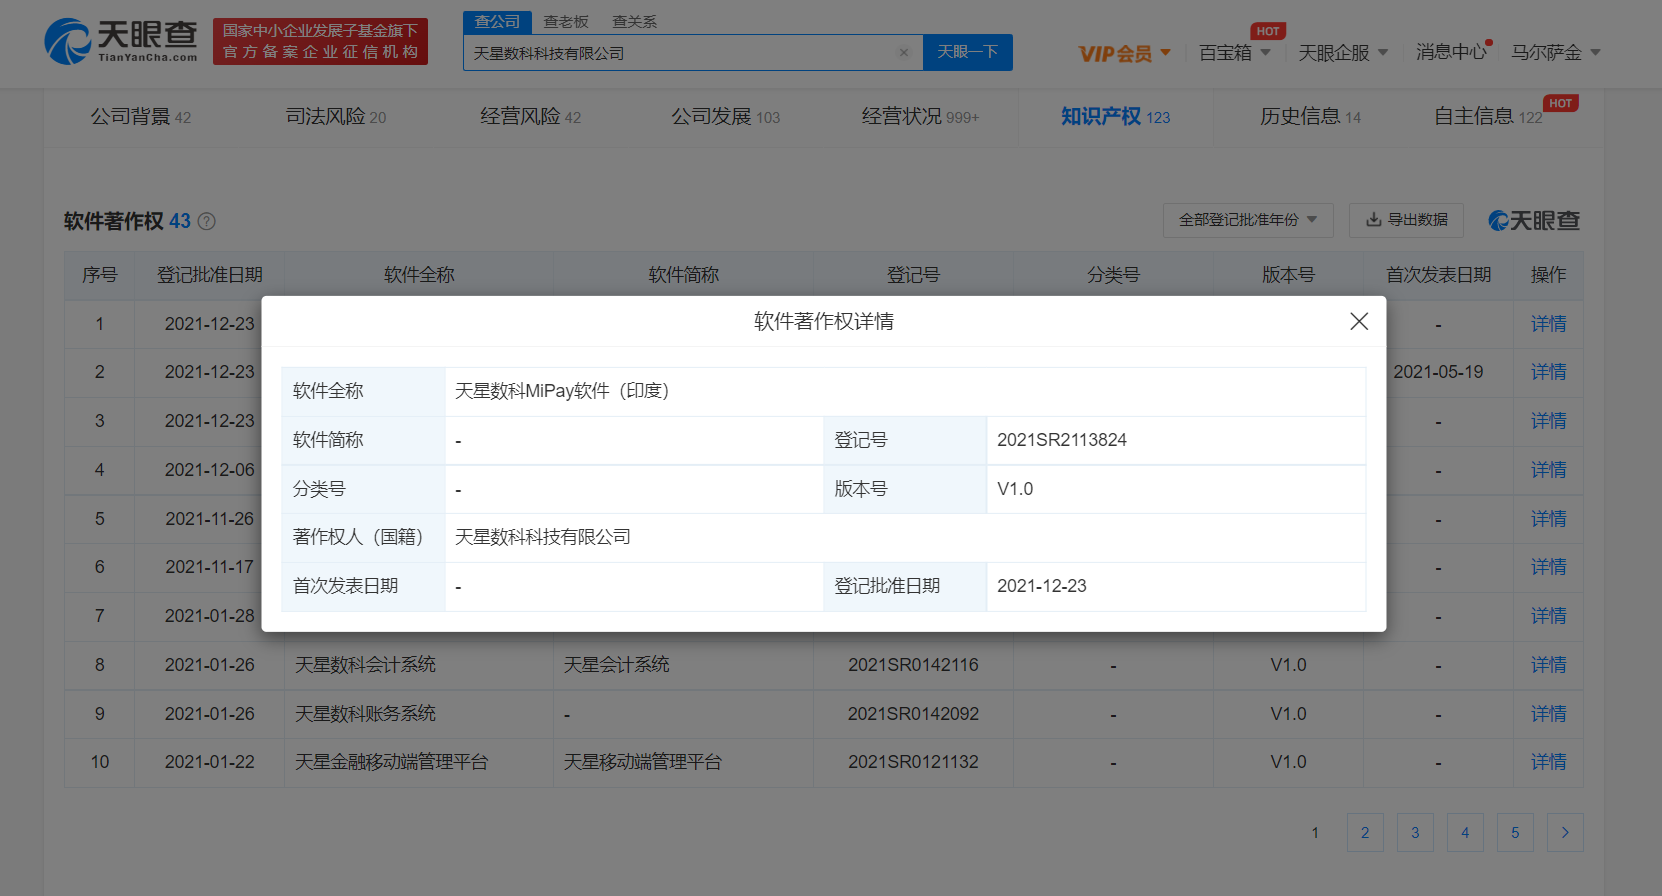Select the 查关系 search tab
This screenshot has height=896, width=1662.
tap(634, 21)
